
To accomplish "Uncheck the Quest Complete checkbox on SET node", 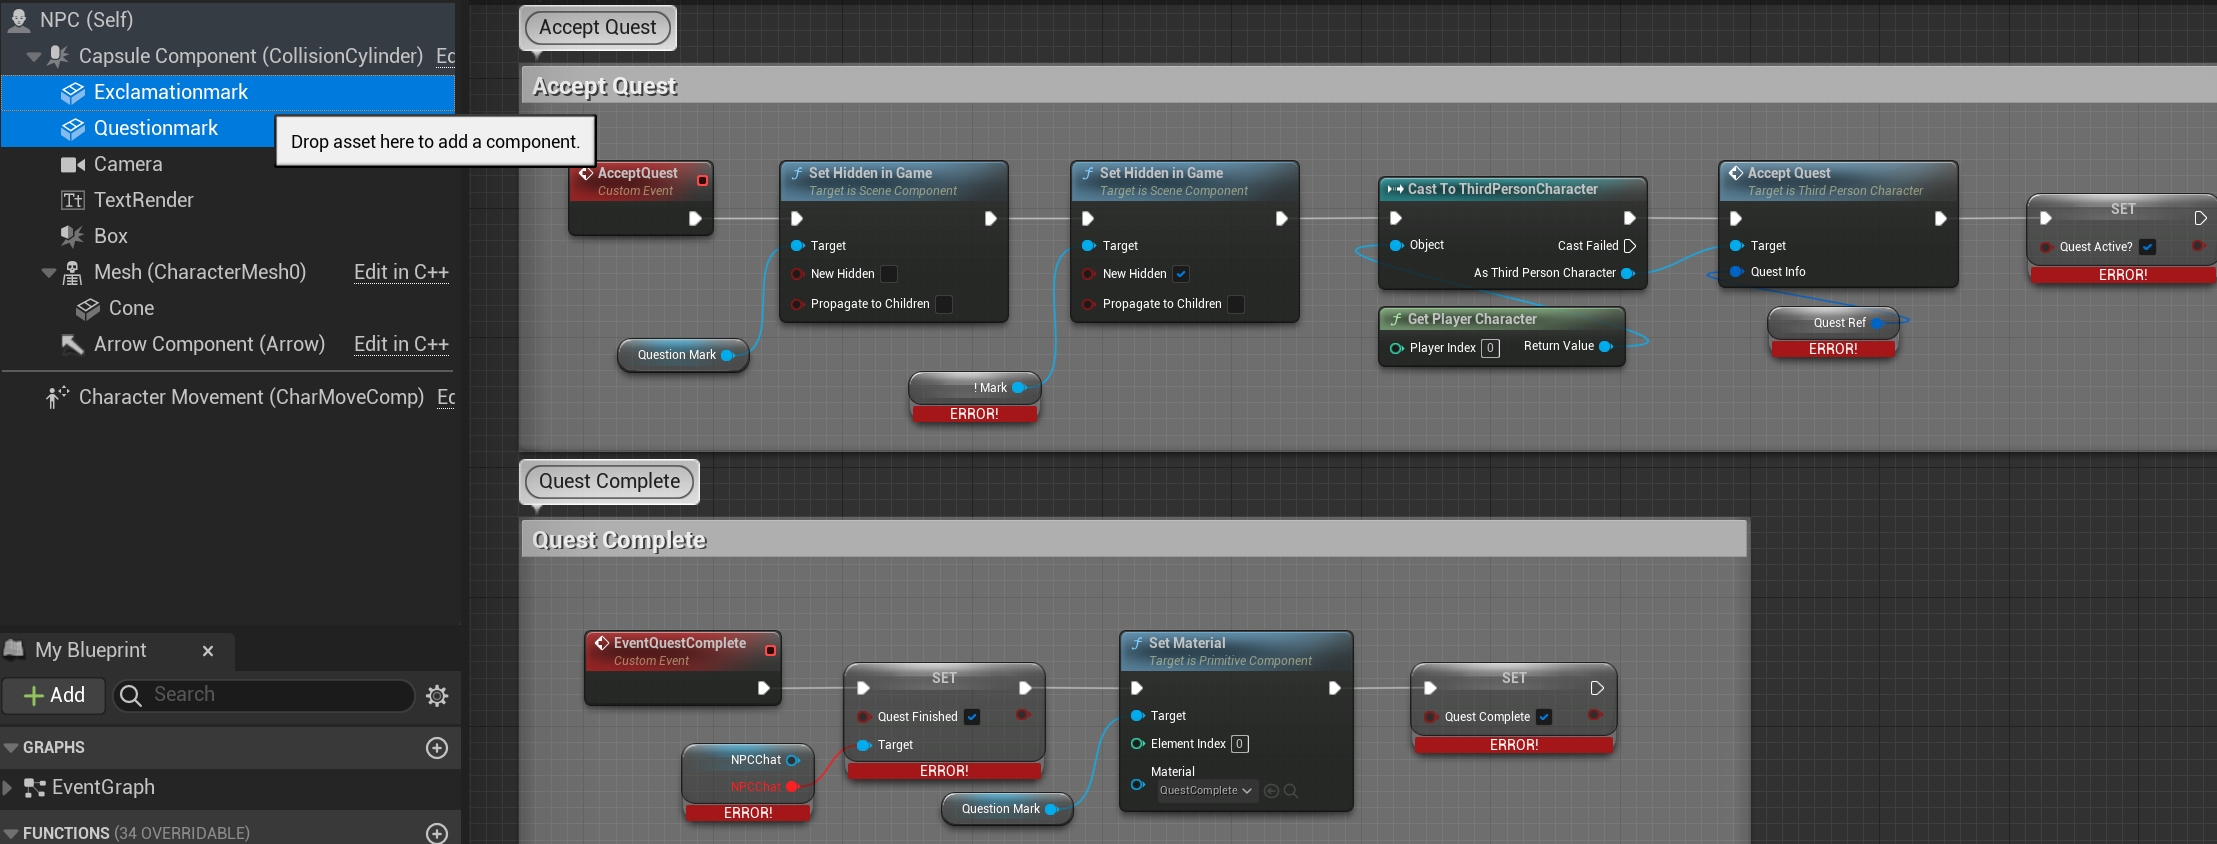I will pos(1544,717).
